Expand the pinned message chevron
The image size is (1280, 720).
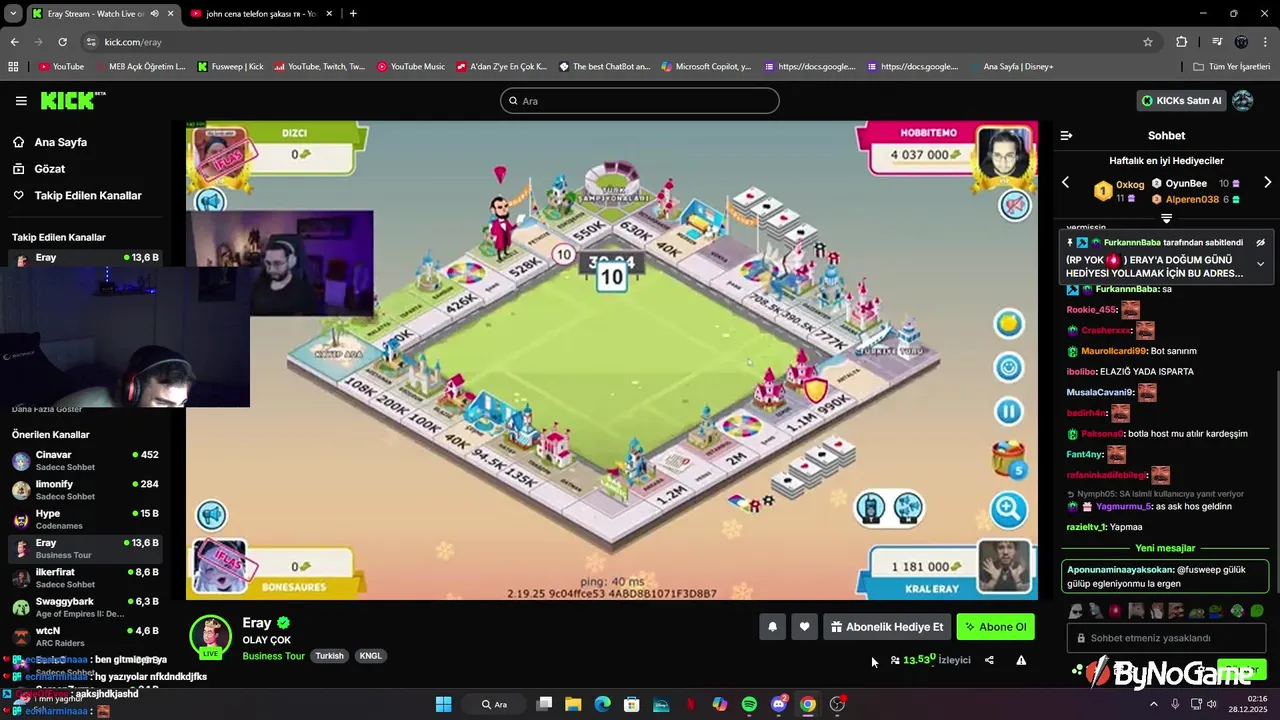(1261, 264)
